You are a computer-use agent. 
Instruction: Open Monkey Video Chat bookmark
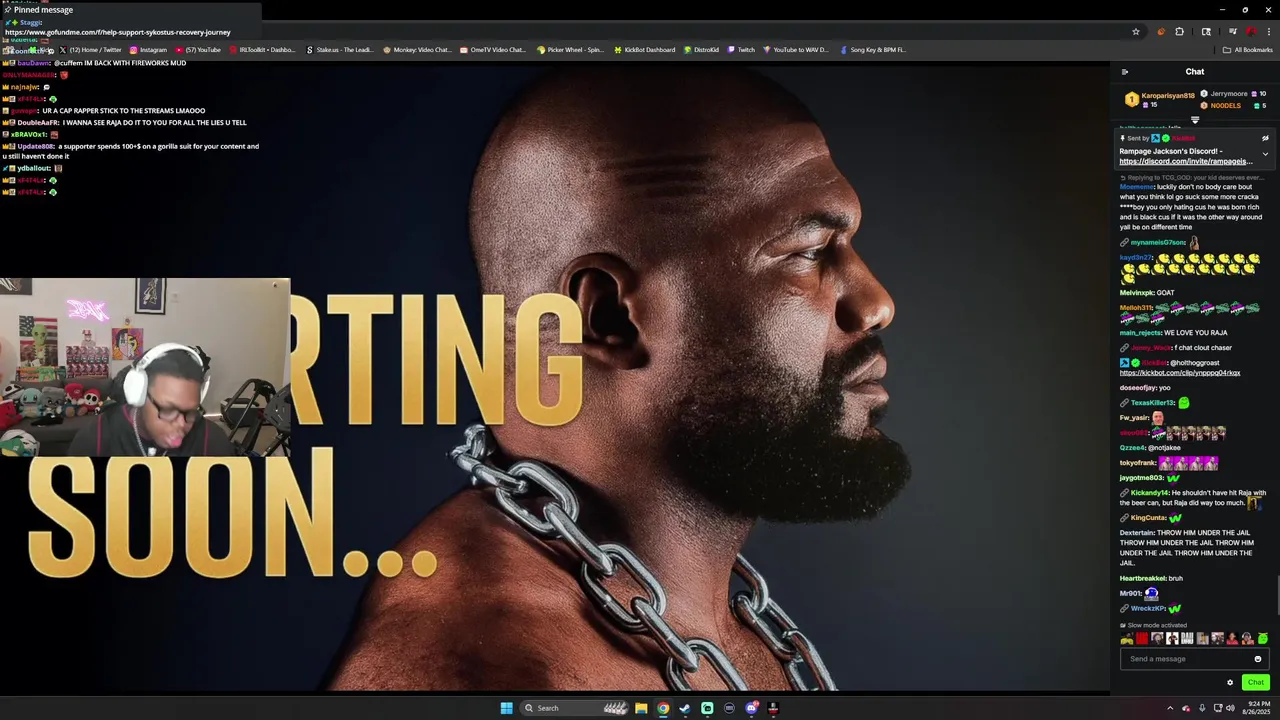pyautogui.click(x=417, y=50)
